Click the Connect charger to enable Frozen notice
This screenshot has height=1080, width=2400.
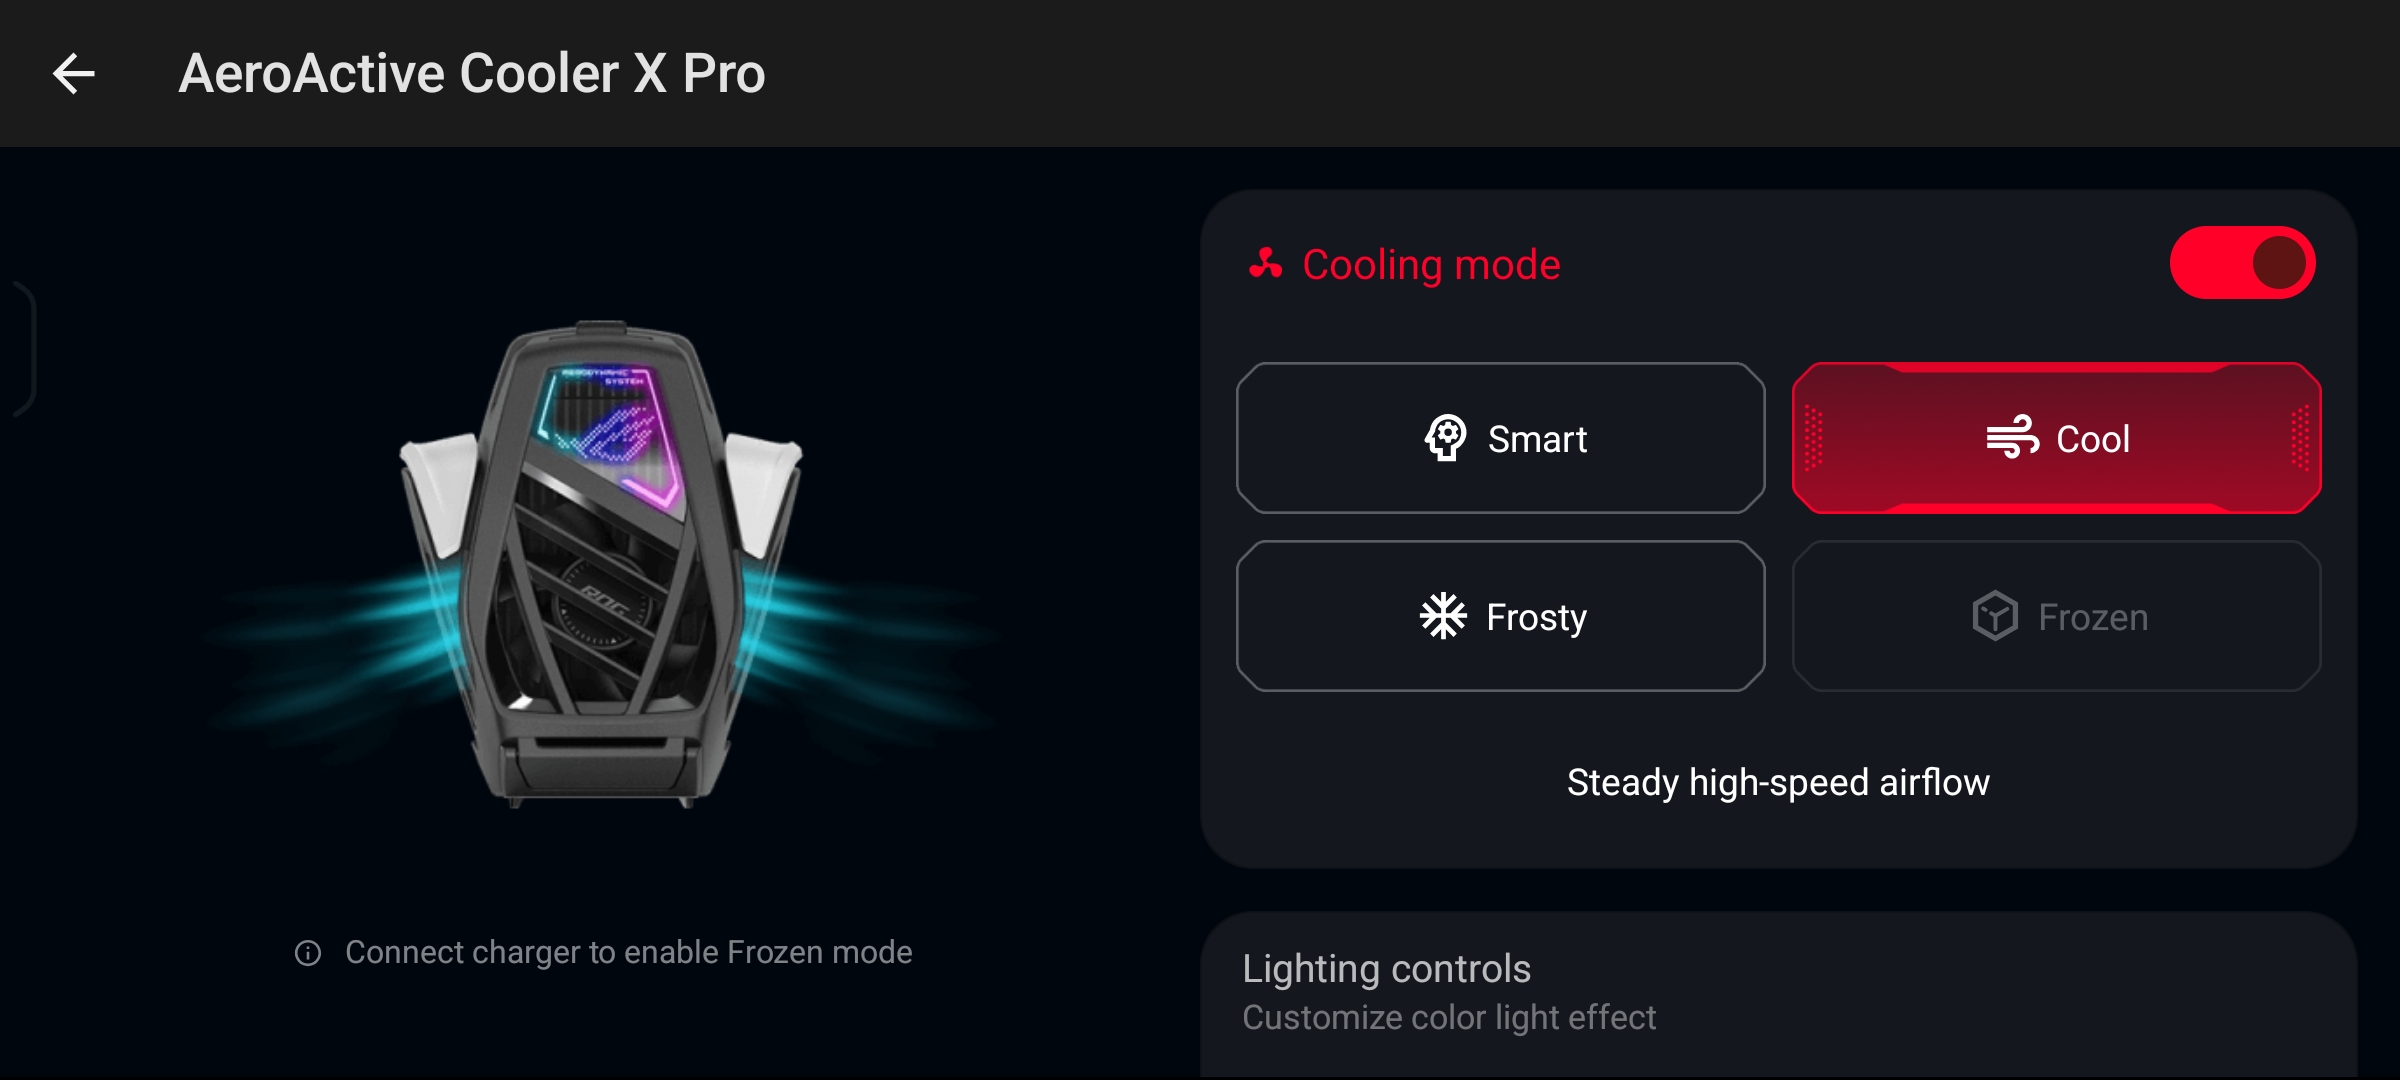click(x=628, y=953)
